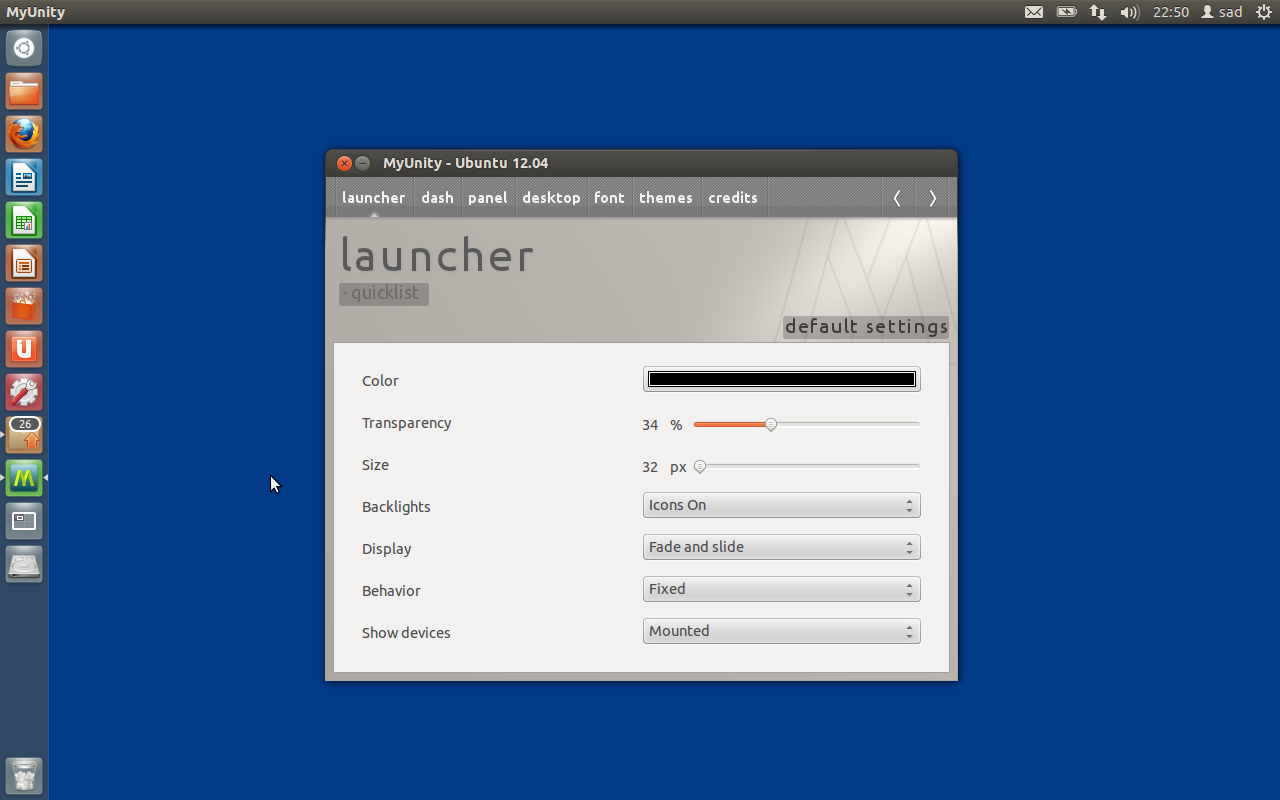Open the Ubuntu Dash home button
This screenshot has width=1280, height=800.
coord(24,48)
